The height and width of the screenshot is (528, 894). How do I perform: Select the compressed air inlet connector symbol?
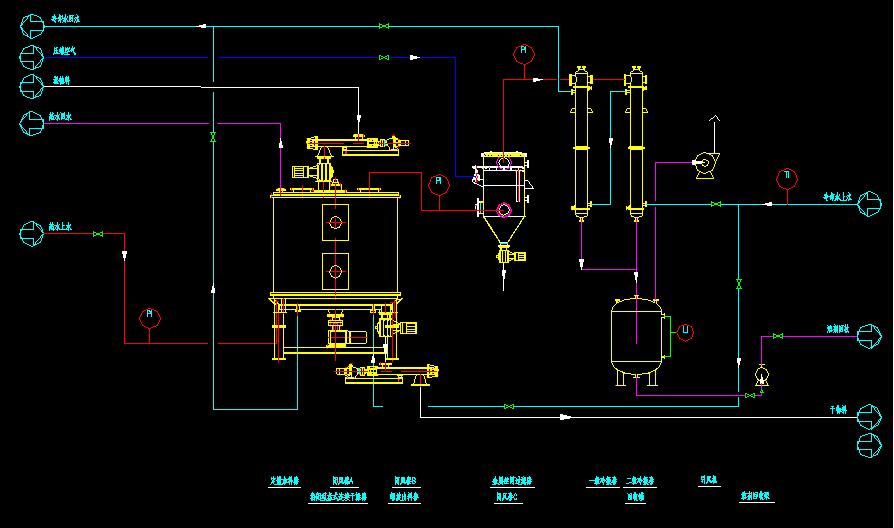(x=32, y=54)
